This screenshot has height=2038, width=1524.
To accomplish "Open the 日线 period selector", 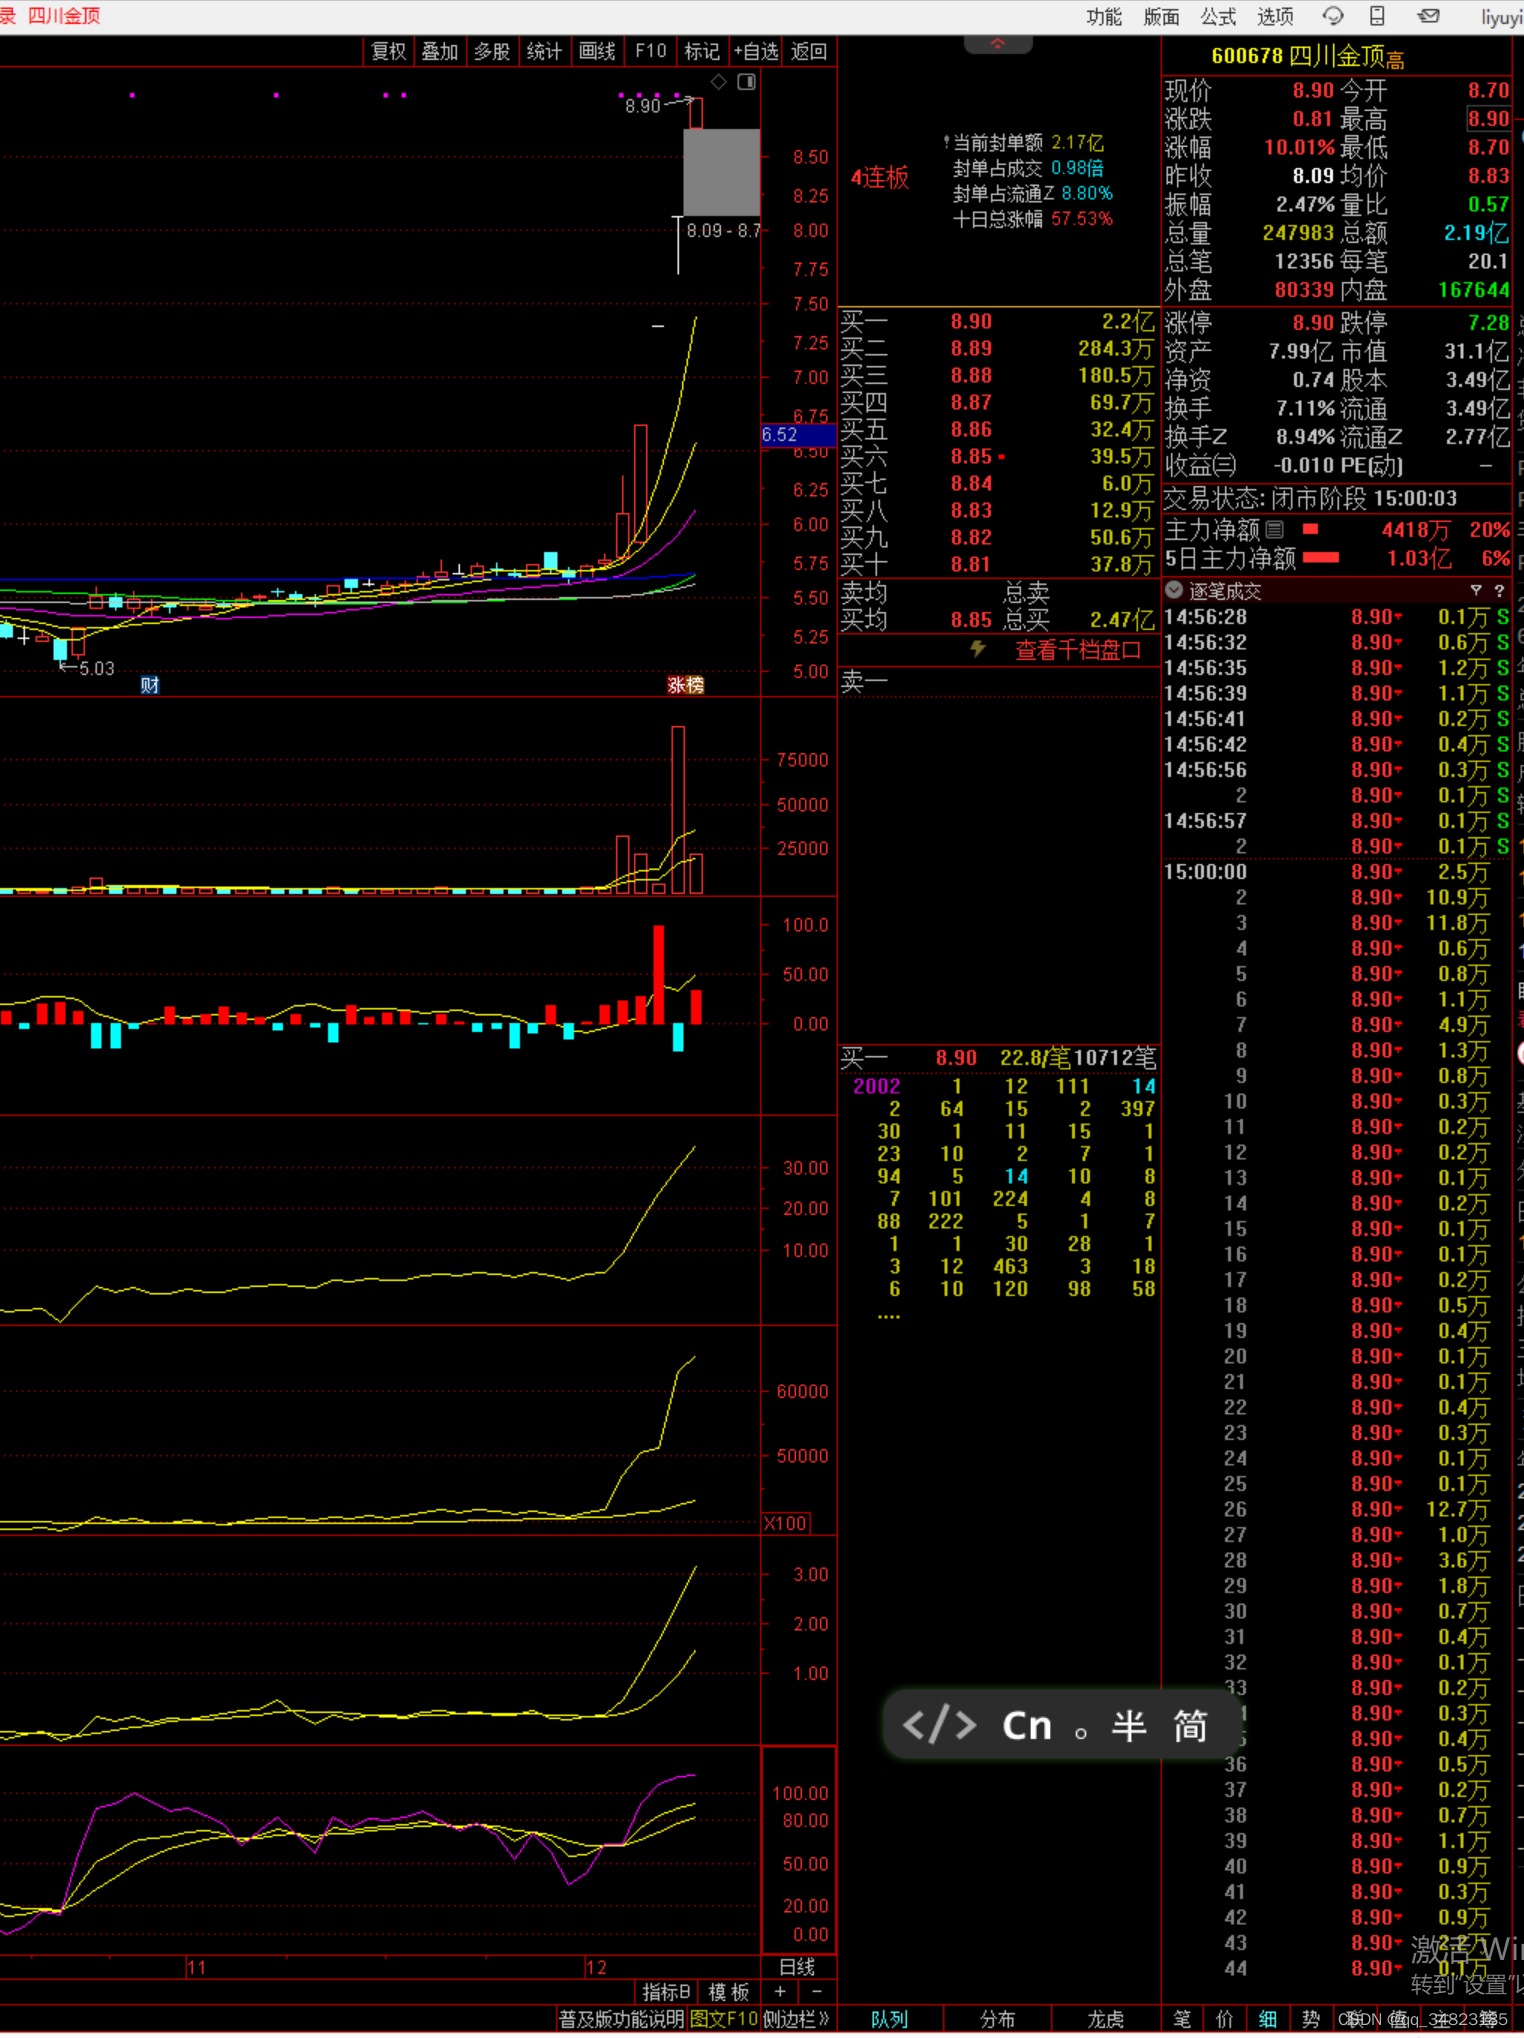I will pyautogui.click(x=797, y=1967).
